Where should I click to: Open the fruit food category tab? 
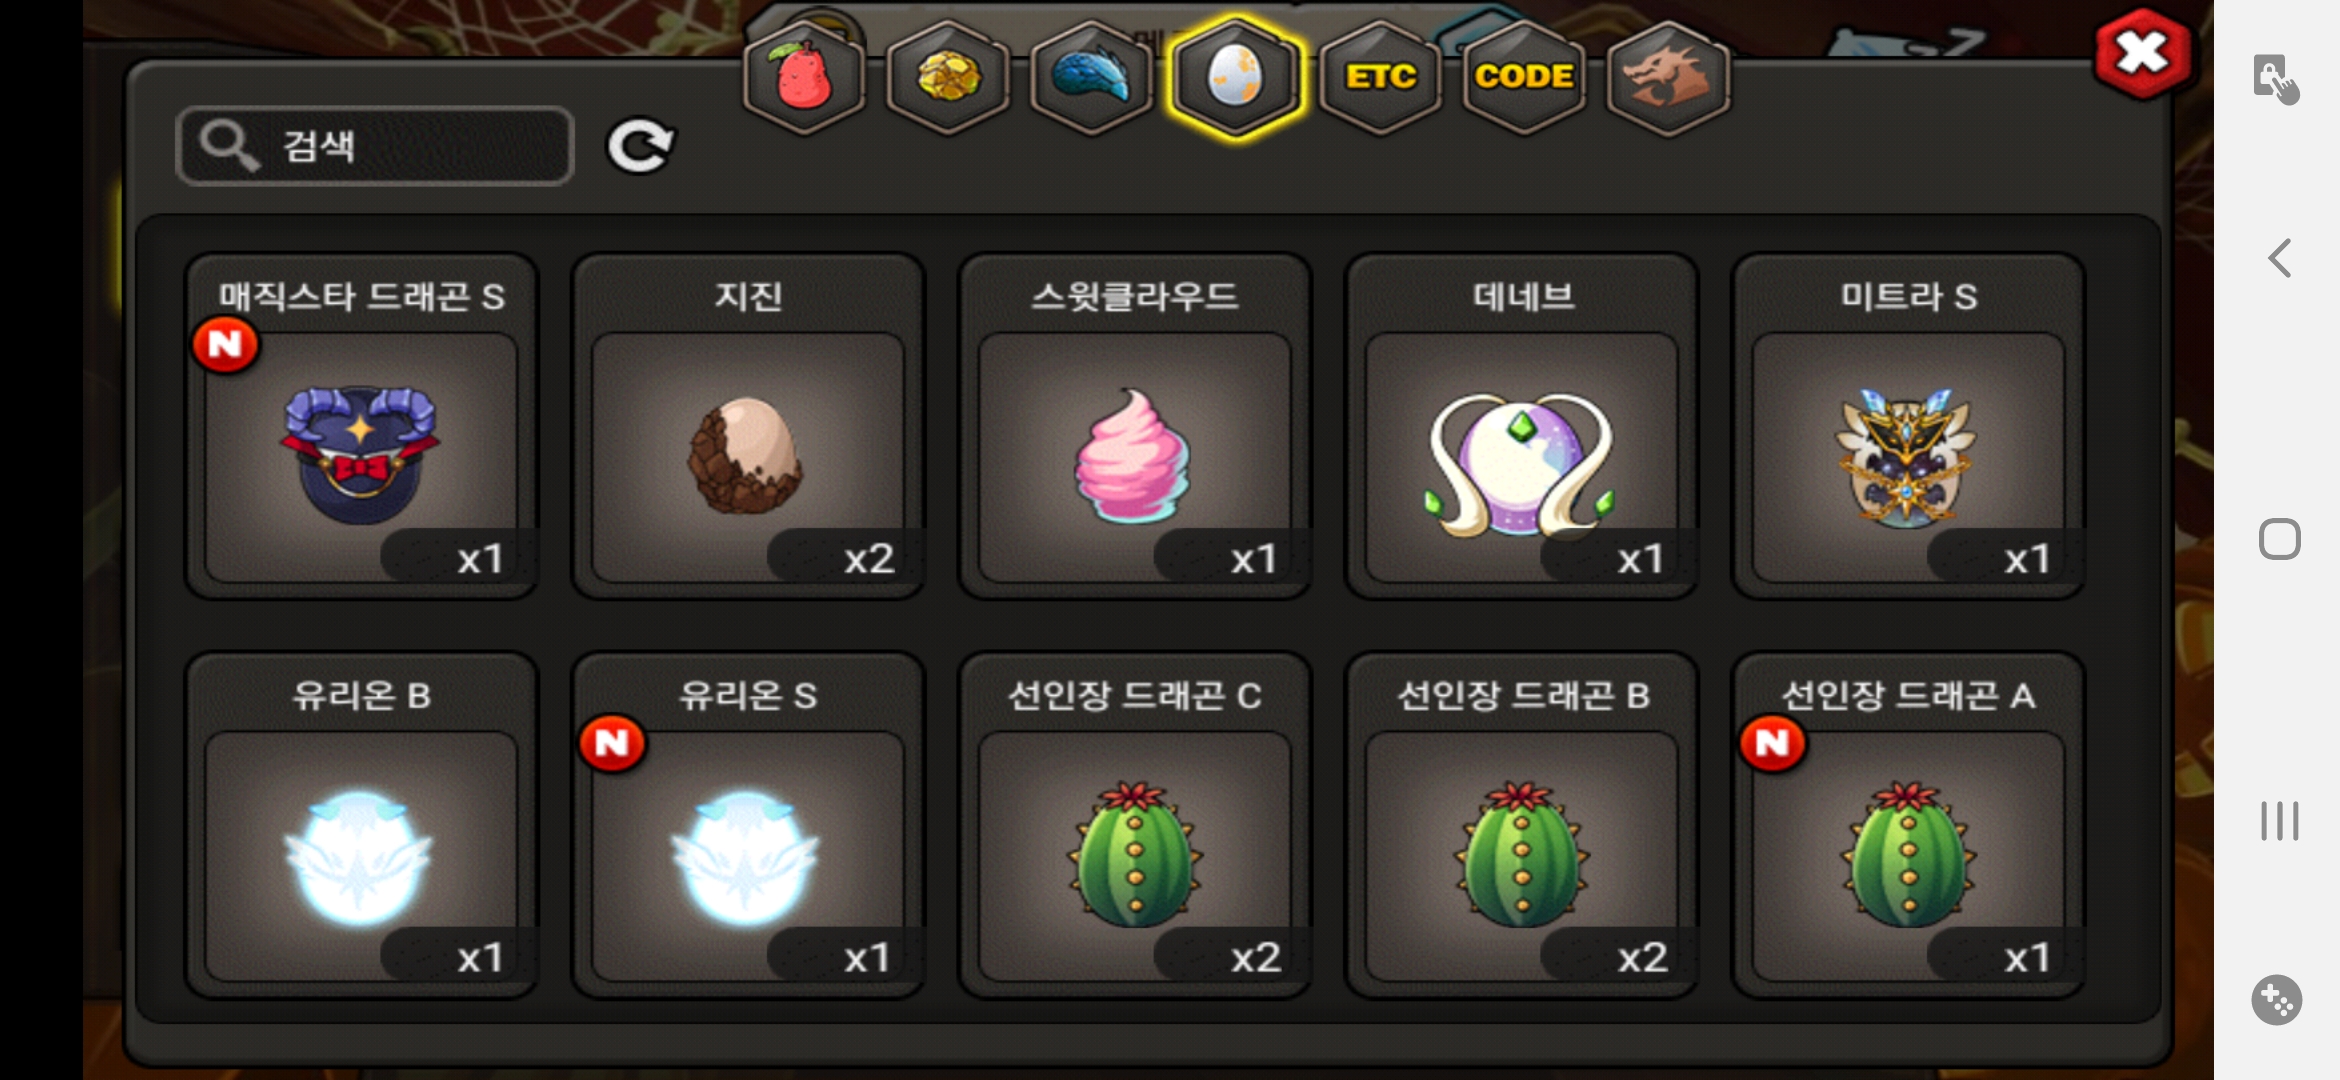[805, 77]
